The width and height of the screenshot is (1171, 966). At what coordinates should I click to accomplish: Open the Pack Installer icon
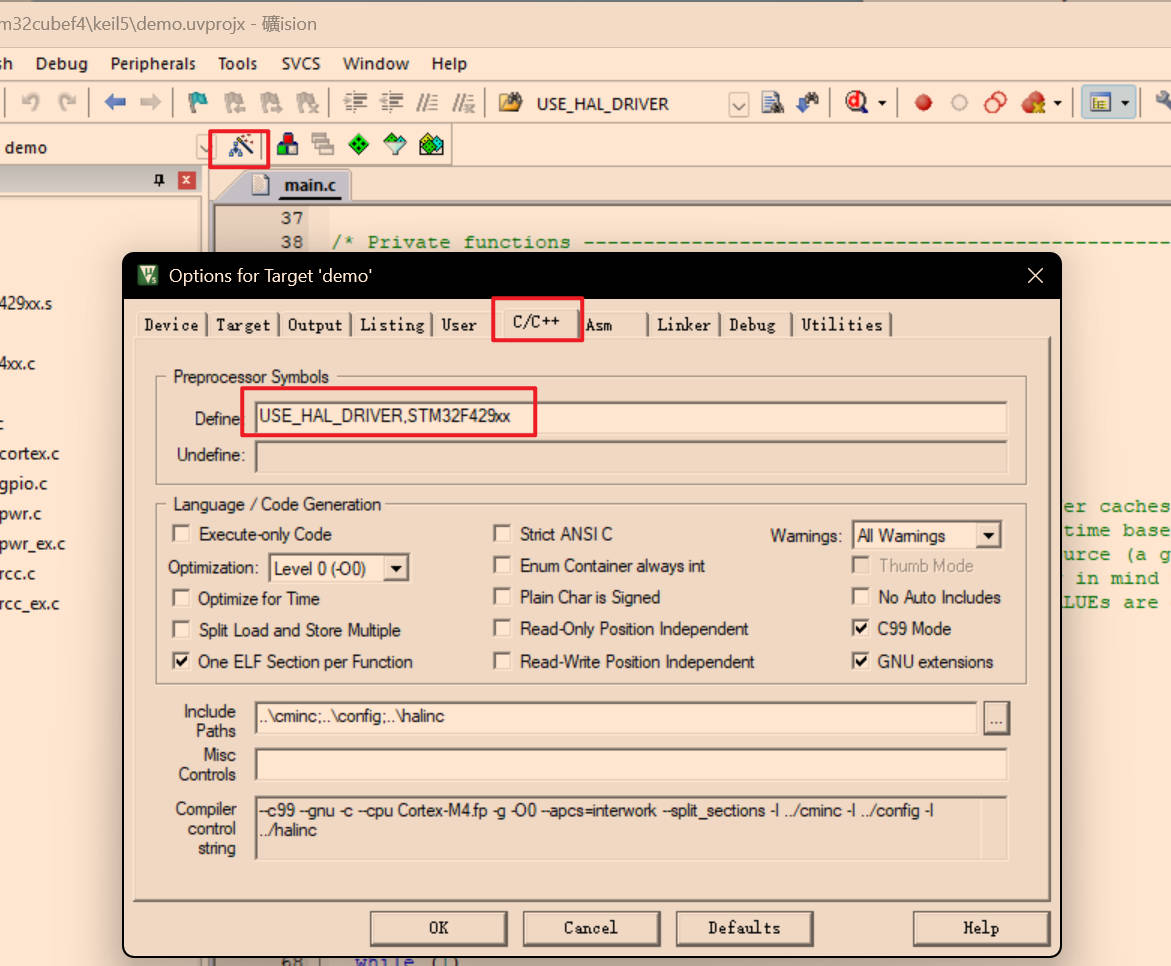pyautogui.click(x=431, y=145)
